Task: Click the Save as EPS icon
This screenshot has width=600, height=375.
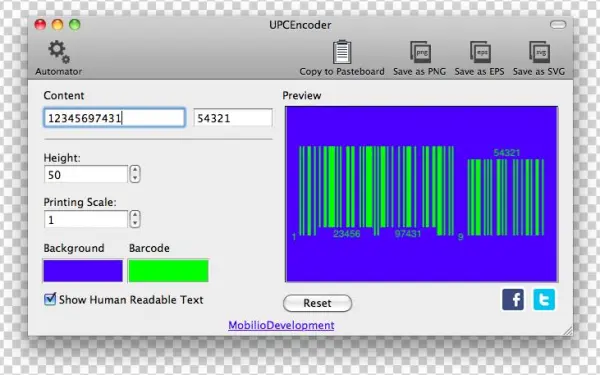Action: [480, 52]
